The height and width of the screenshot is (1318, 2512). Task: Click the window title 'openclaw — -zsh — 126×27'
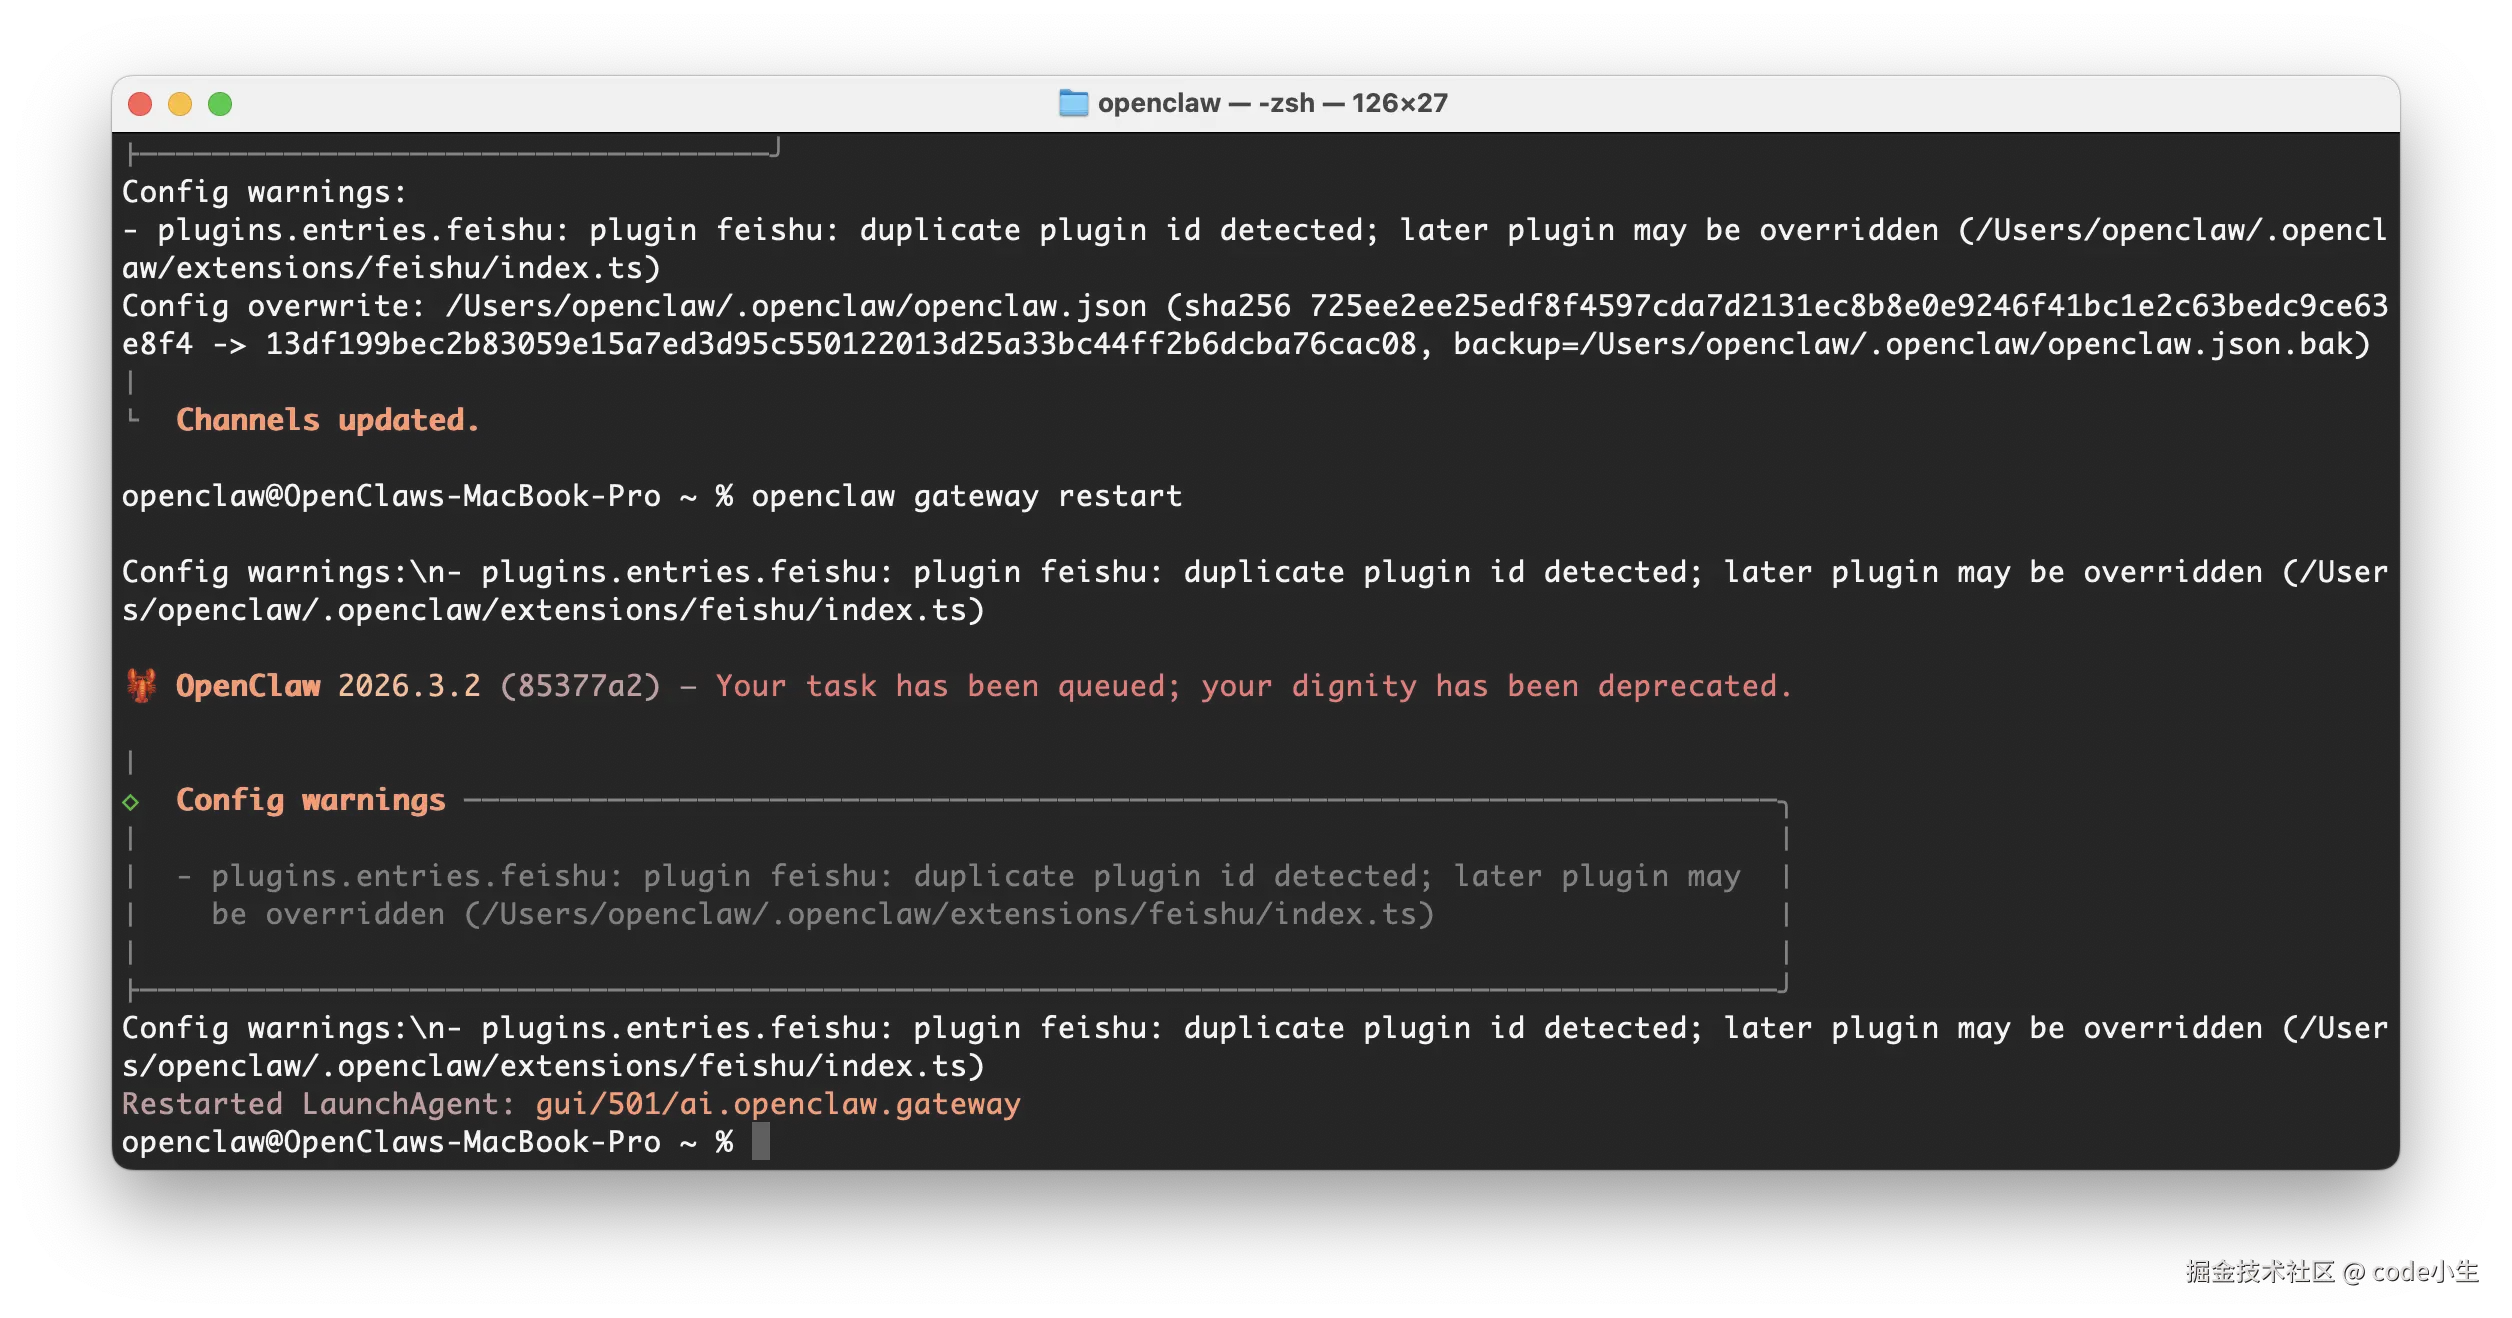tap(1272, 103)
